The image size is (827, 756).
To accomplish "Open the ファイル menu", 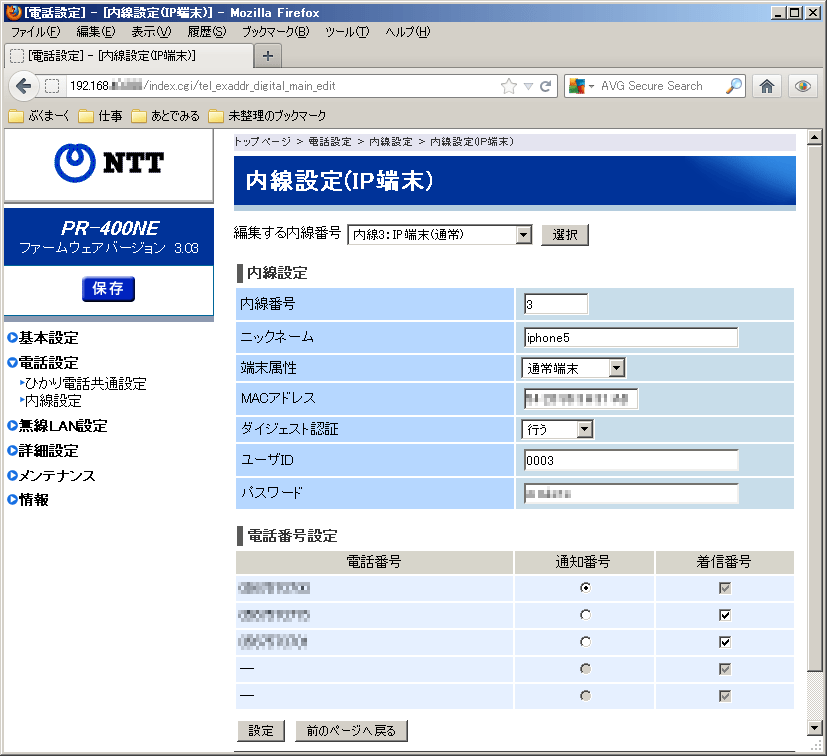I will coord(36,32).
